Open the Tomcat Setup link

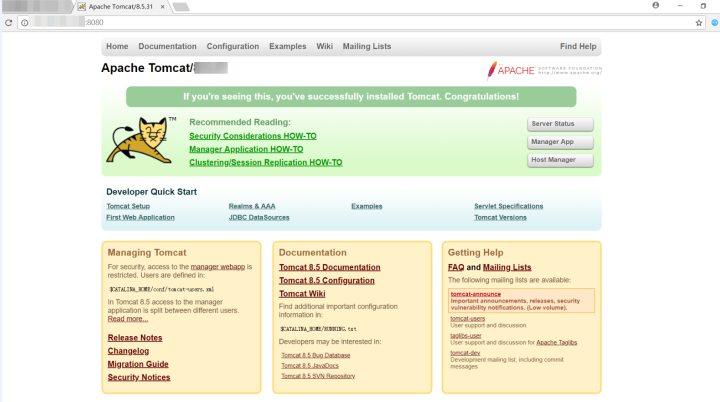coord(128,206)
